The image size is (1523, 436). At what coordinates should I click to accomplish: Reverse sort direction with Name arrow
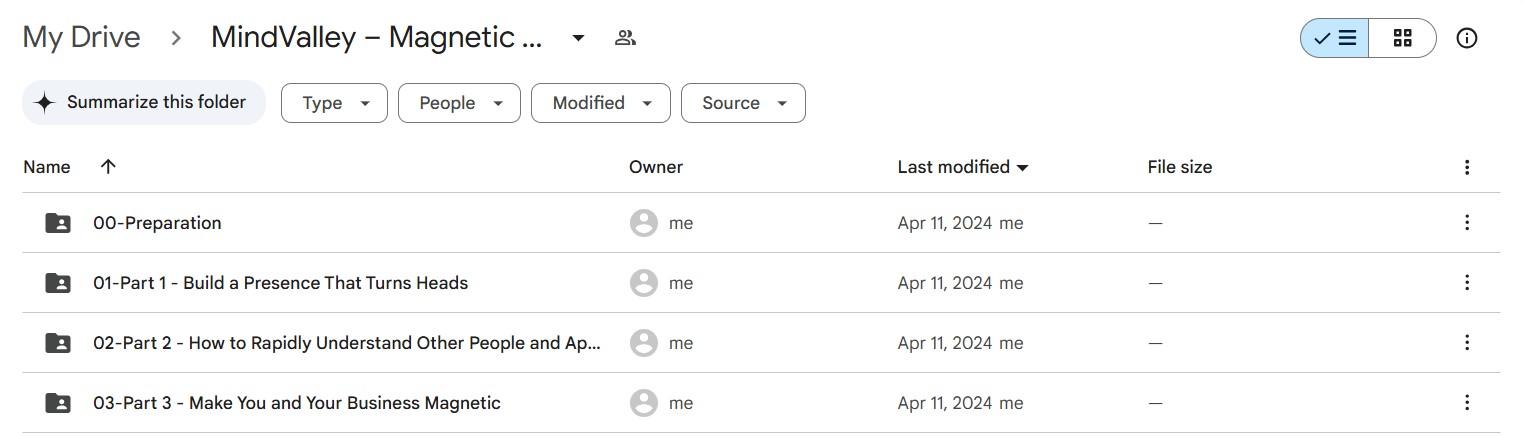[x=108, y=167]
